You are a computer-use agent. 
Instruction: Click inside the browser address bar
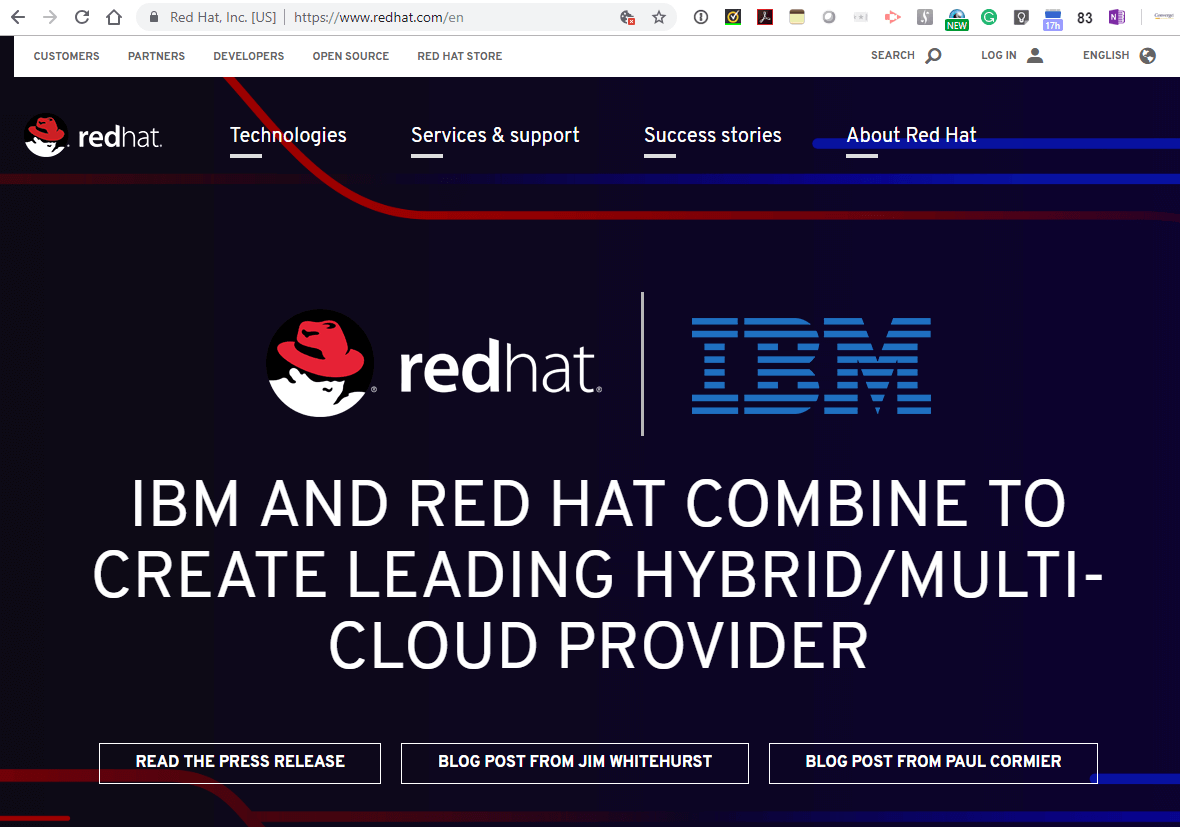400,17
